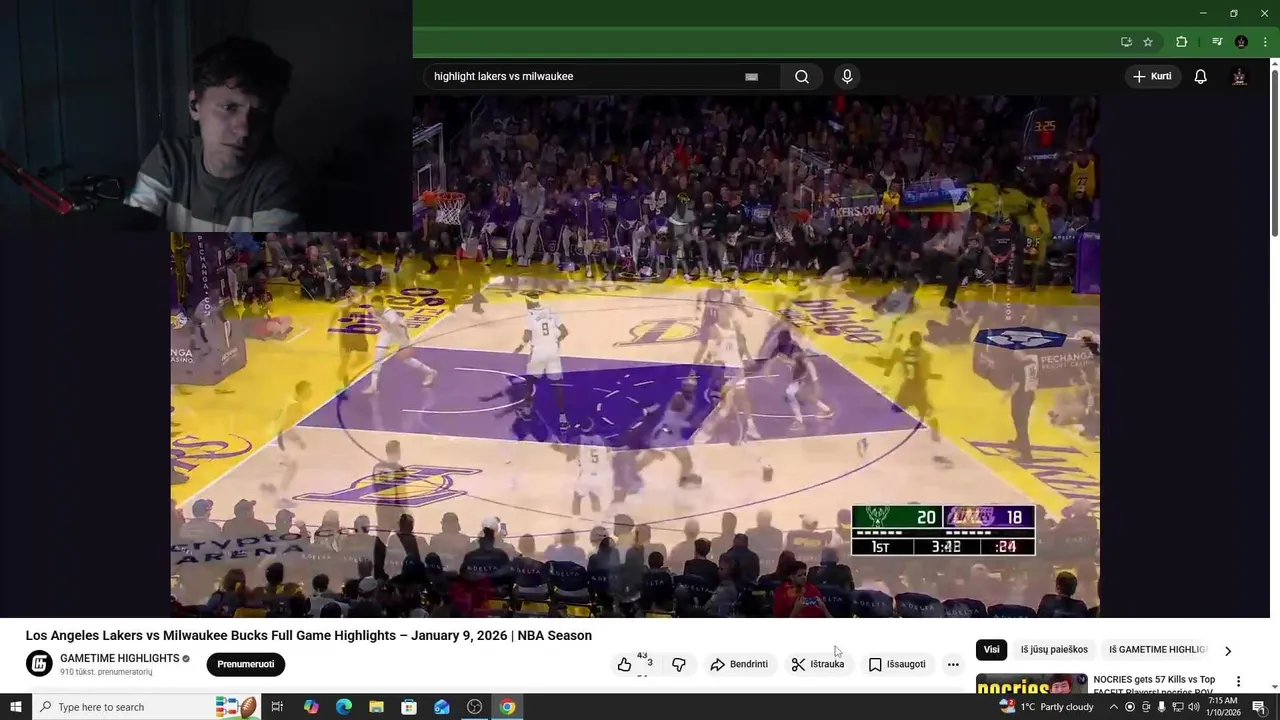Image resolution: width=1280 pixels, height=720 pixels.
Task: Bookmark this page with the star icon
Action: tap(1148, 42)
